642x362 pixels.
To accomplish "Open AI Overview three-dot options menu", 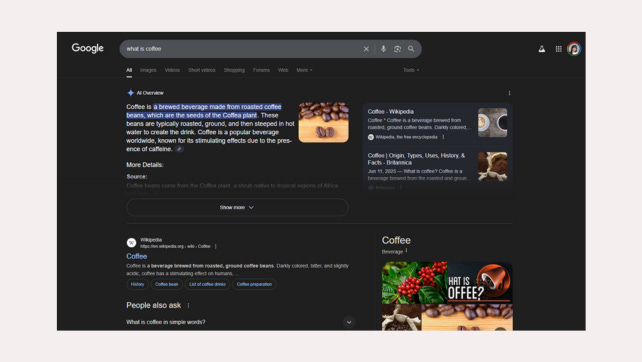I will click(x=509, y=93).
